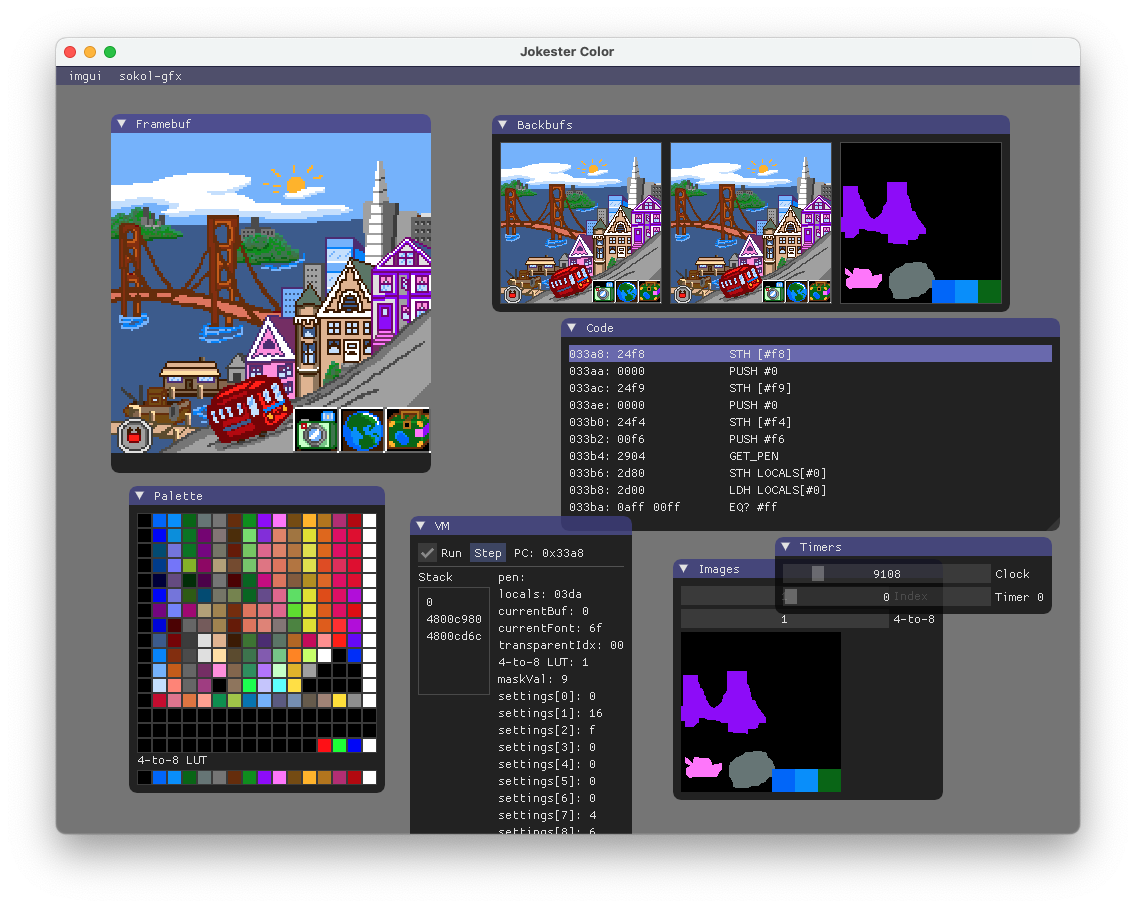This screenshot has width=1136, height=908.
Task: Click the Jokester Color window title
Action: [567, 51]
